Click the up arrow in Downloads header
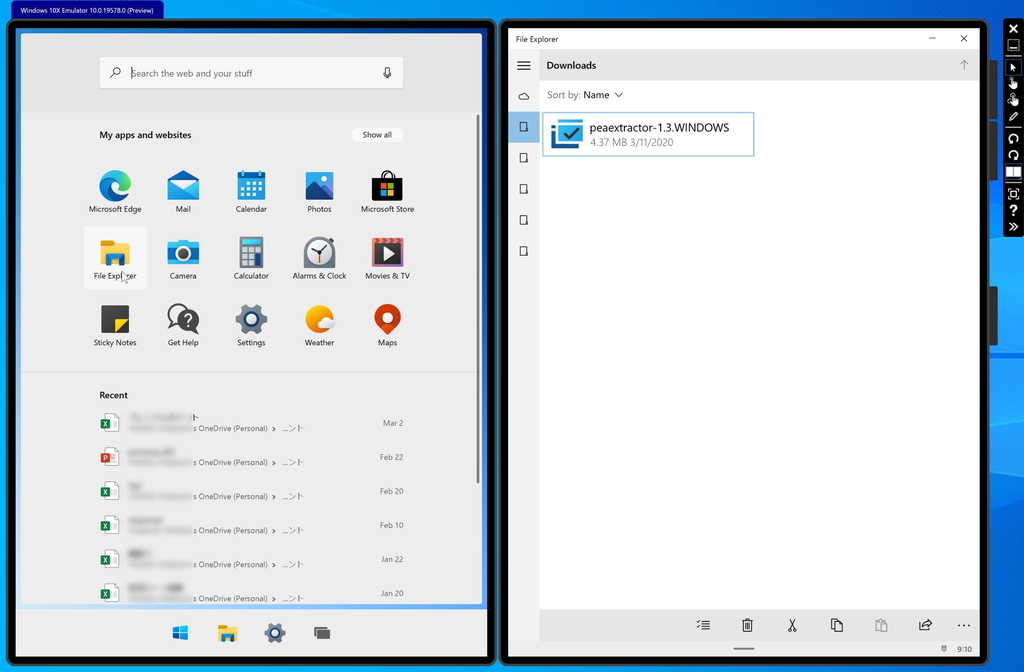 (964, 65)
